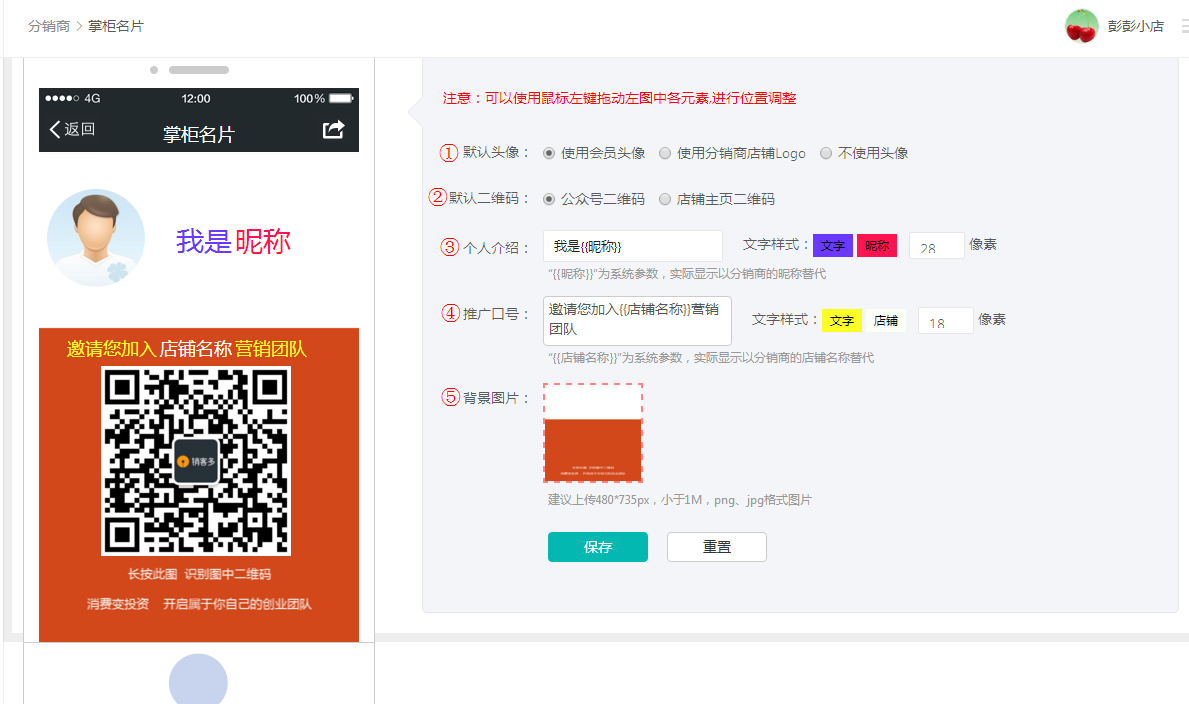This screenshot has width=1189, height=704.
Task: Click the 邀请您加入店铺名称营销团队 slogan in preview
Action: click(187, 349)
